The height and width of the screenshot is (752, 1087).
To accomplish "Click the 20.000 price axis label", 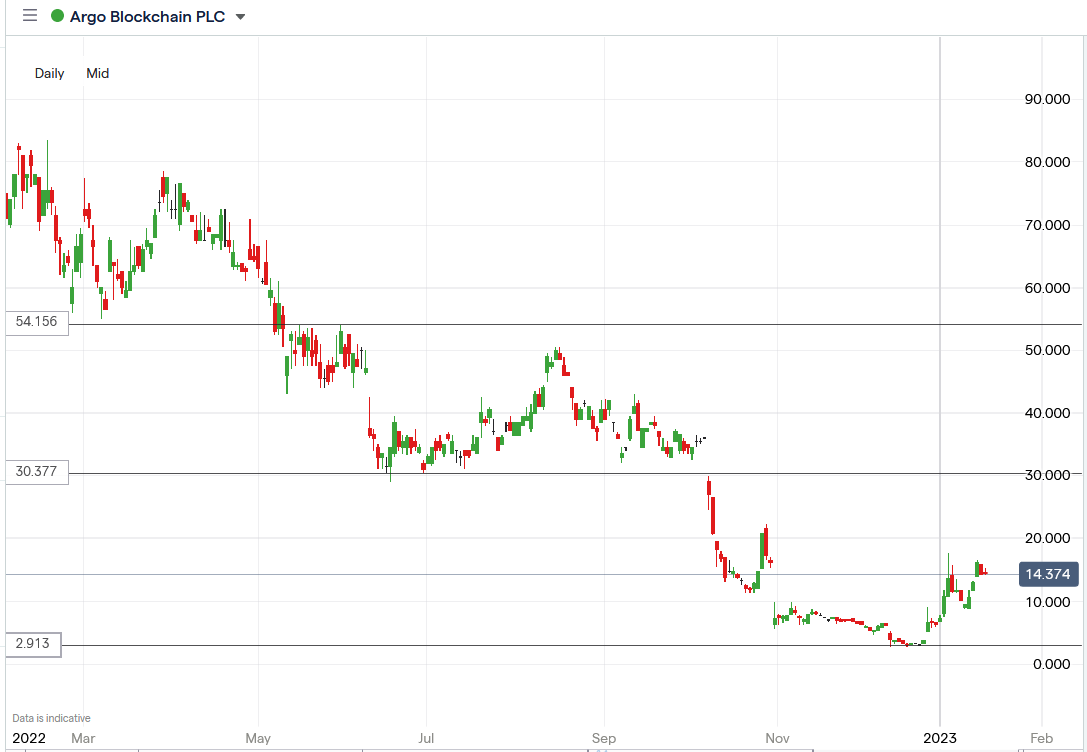I will point(1047,539).
